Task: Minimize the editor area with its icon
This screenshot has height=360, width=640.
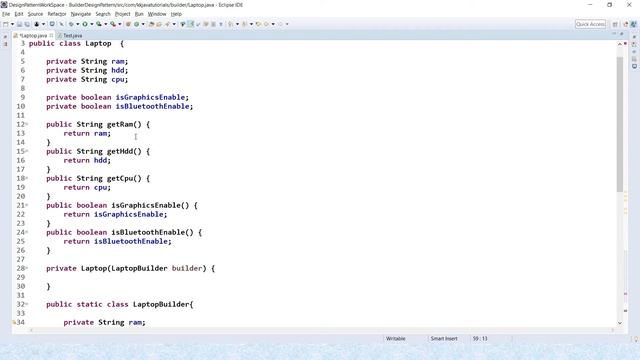Action: coord(614,34)
